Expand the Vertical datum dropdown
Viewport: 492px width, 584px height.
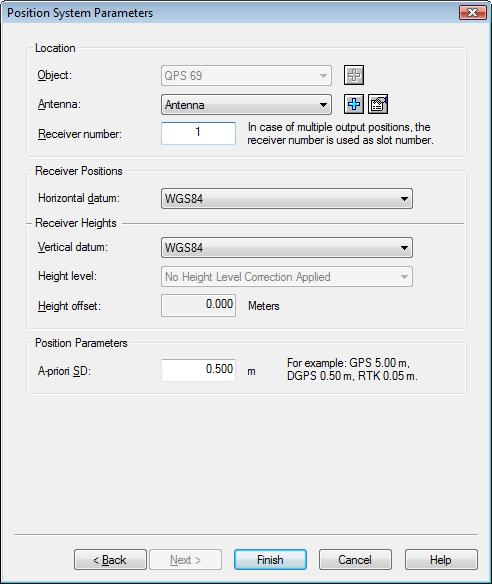point(287,248)
